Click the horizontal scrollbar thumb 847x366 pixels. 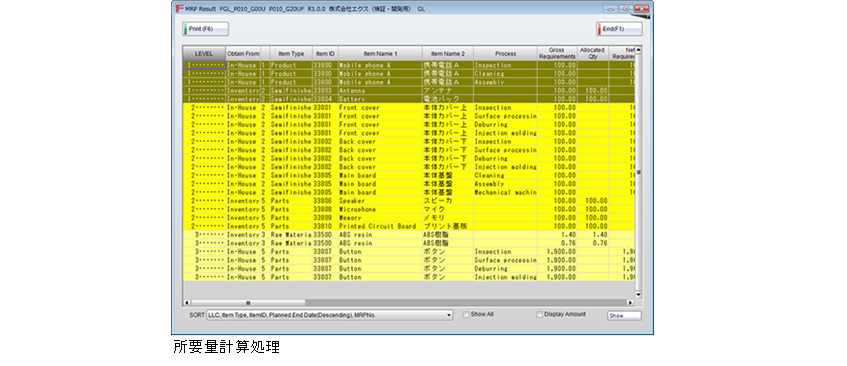(x=248, y=303)
